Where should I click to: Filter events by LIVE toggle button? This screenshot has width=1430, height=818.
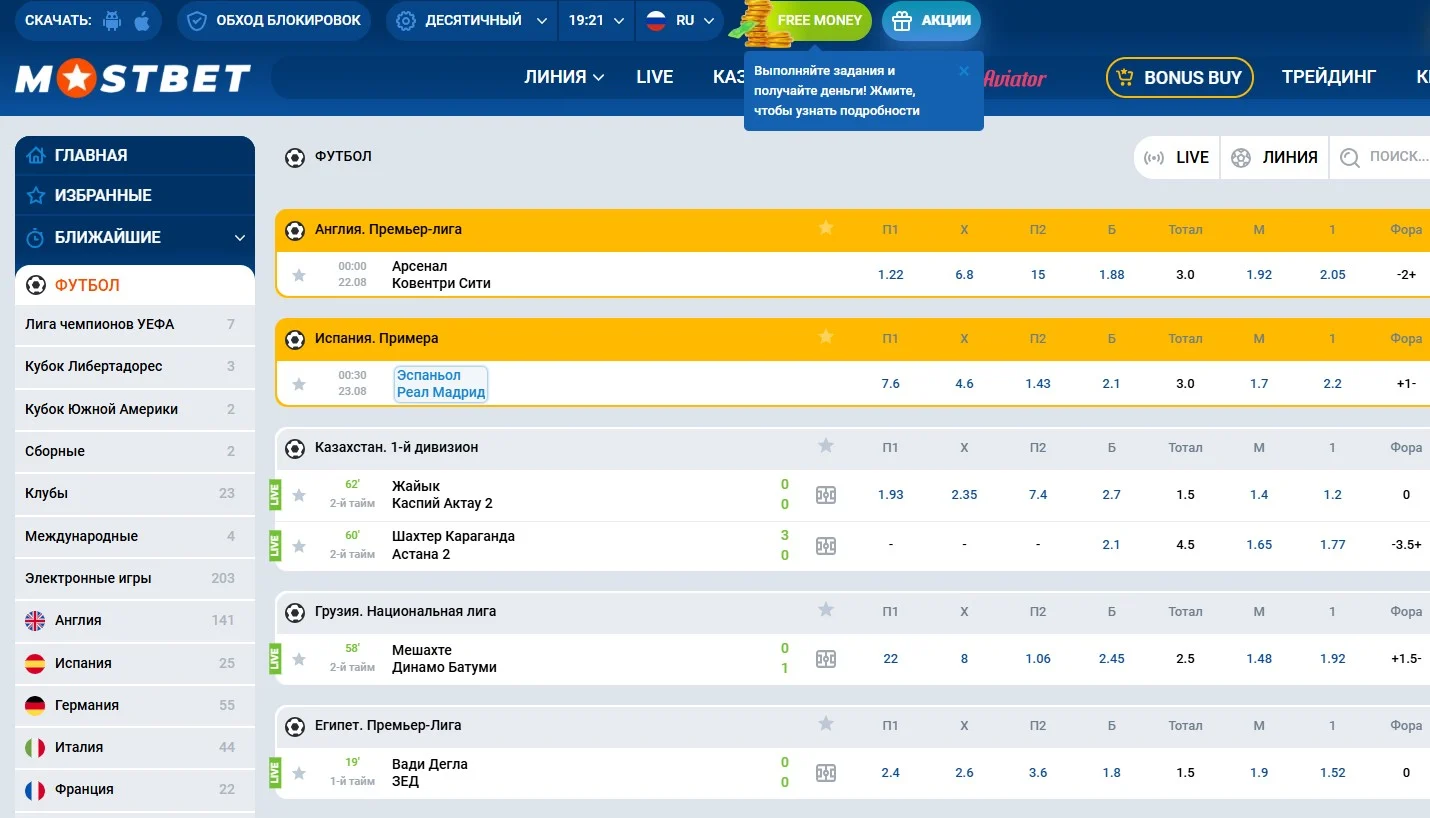[1177, 158]
